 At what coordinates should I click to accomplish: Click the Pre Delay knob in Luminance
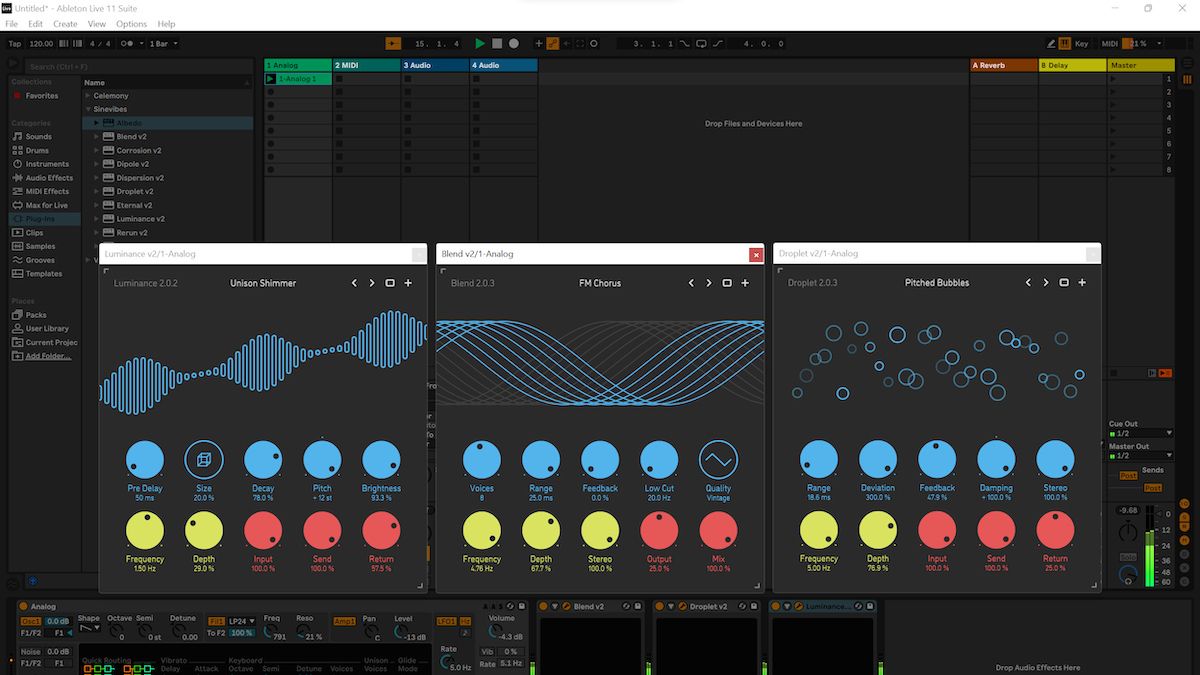[145, 460]
